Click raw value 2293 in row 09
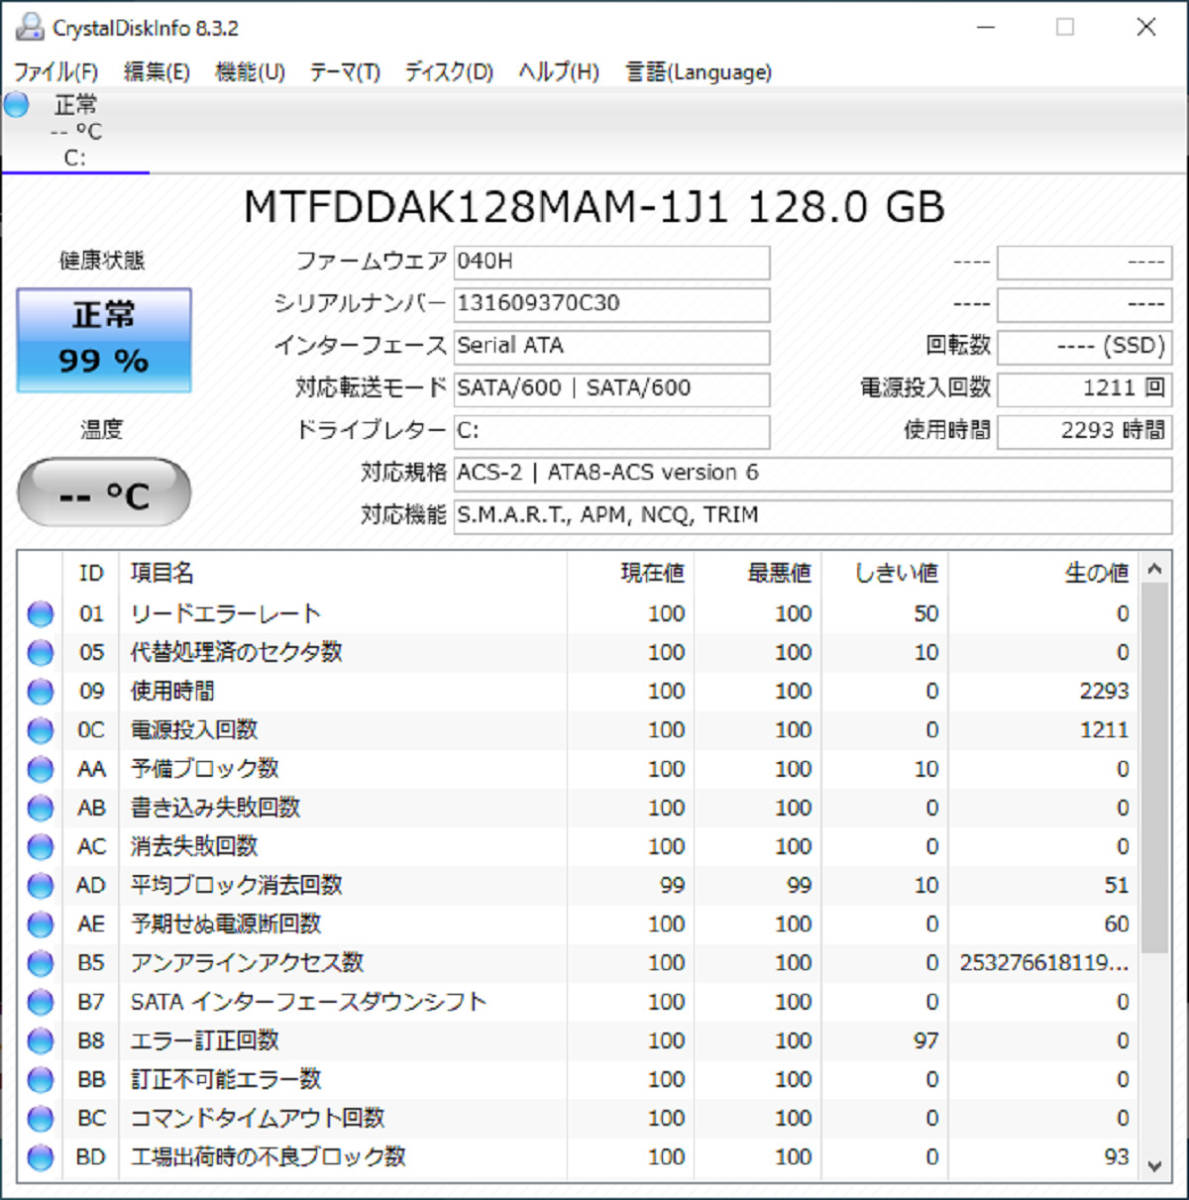The height and width of the screenshot is (1200, 1189). coord(1104,692)
